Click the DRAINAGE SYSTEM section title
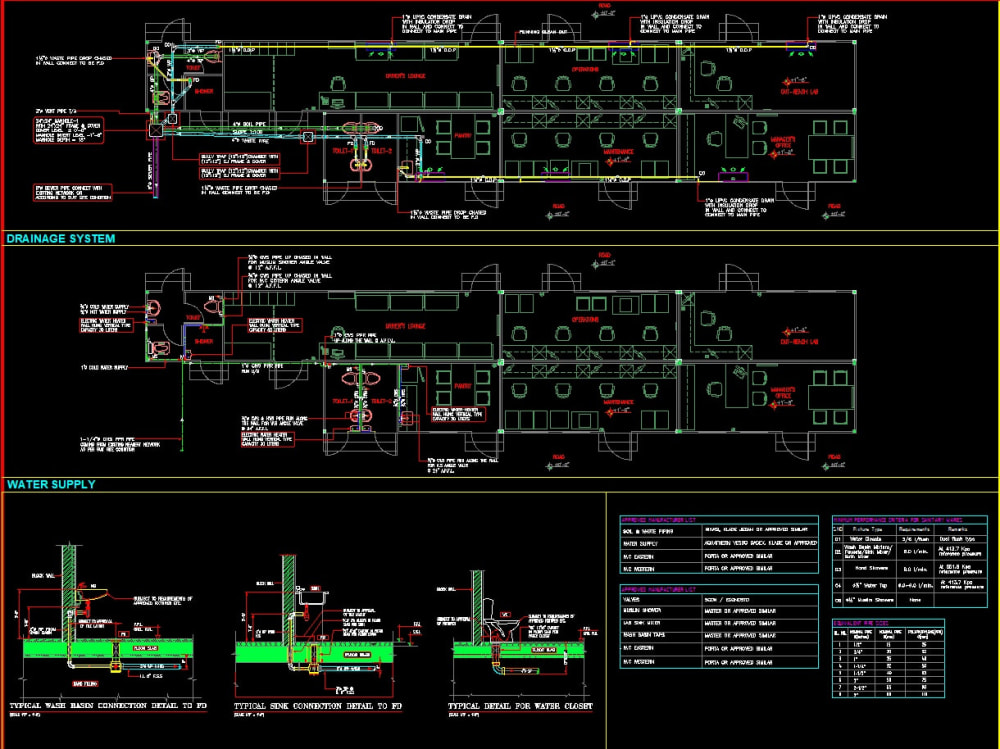Viewport: 1000px width, 749px height. coord(61,239)
